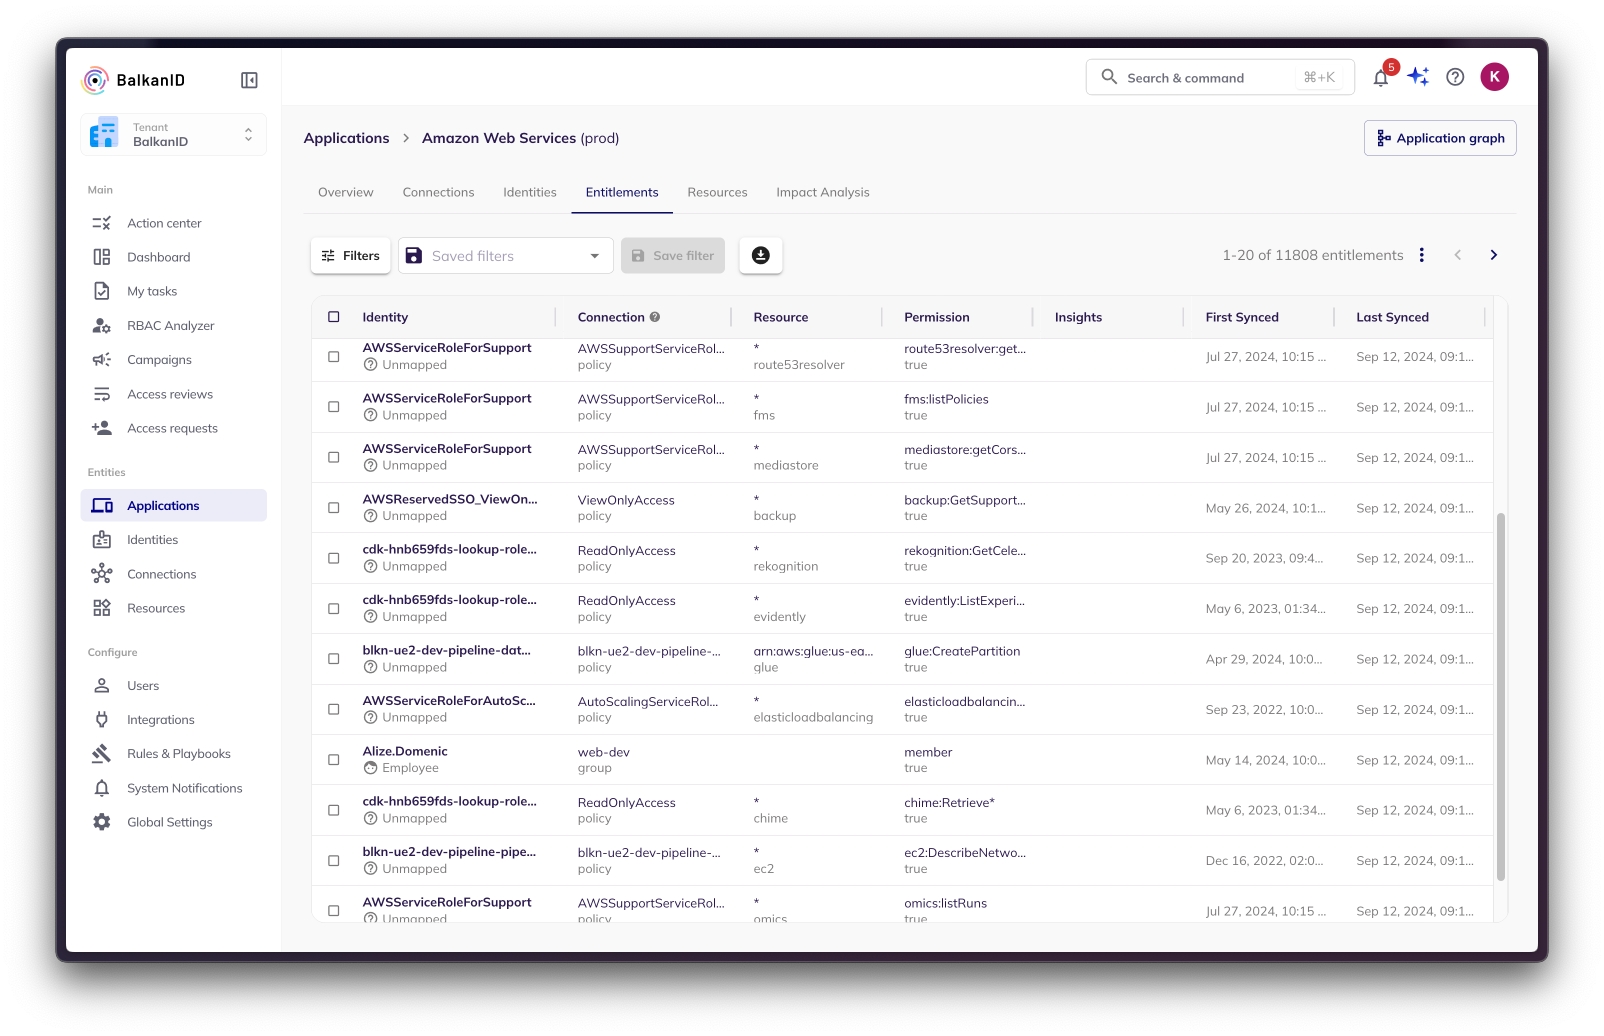
Task: Switch to the Resources tab
Action: (x=718, y=192)
